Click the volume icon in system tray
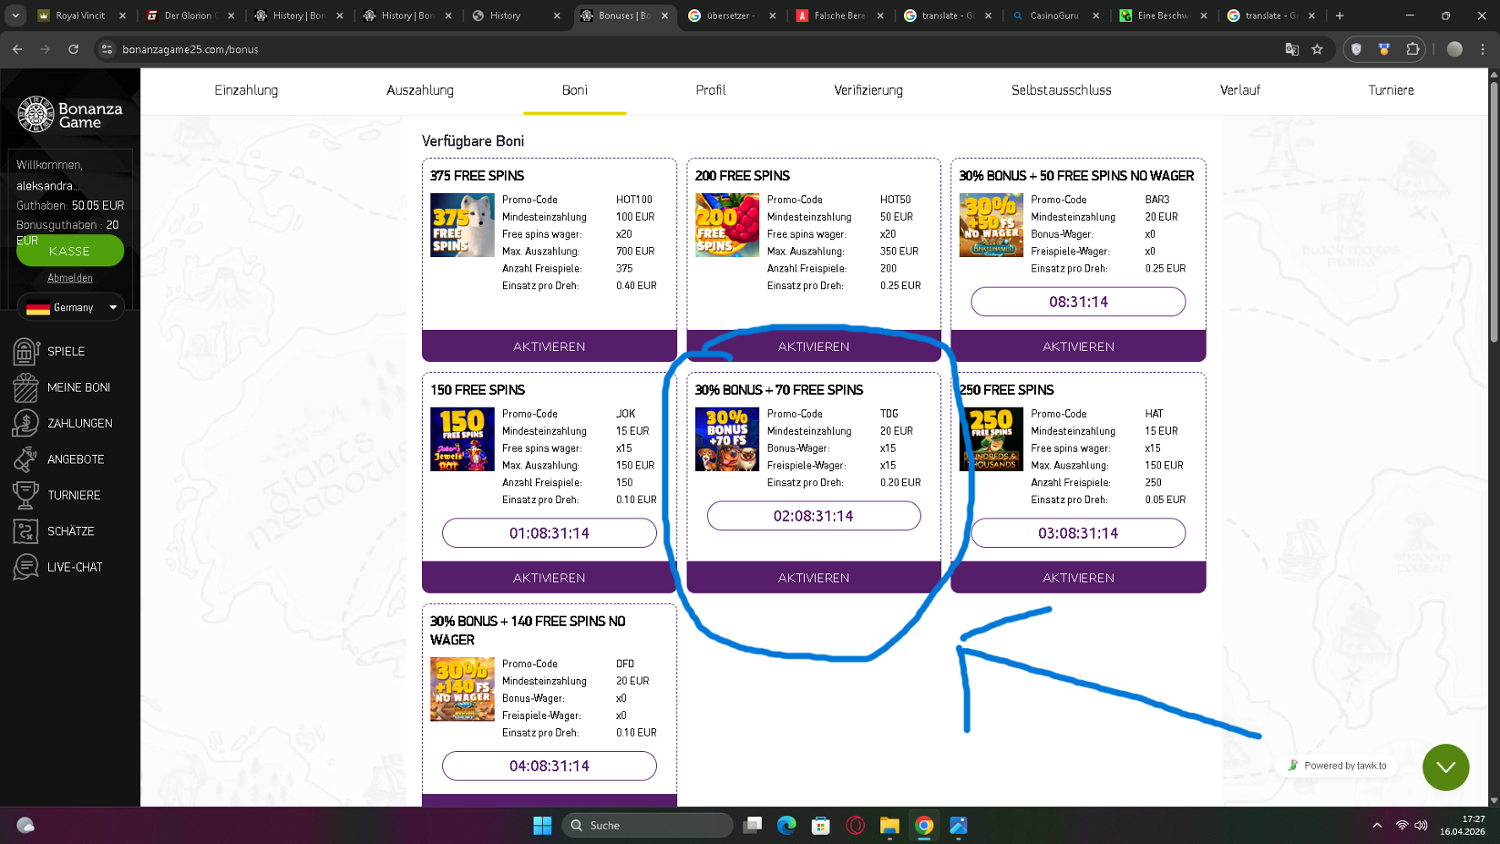 tap(1421, 825)
